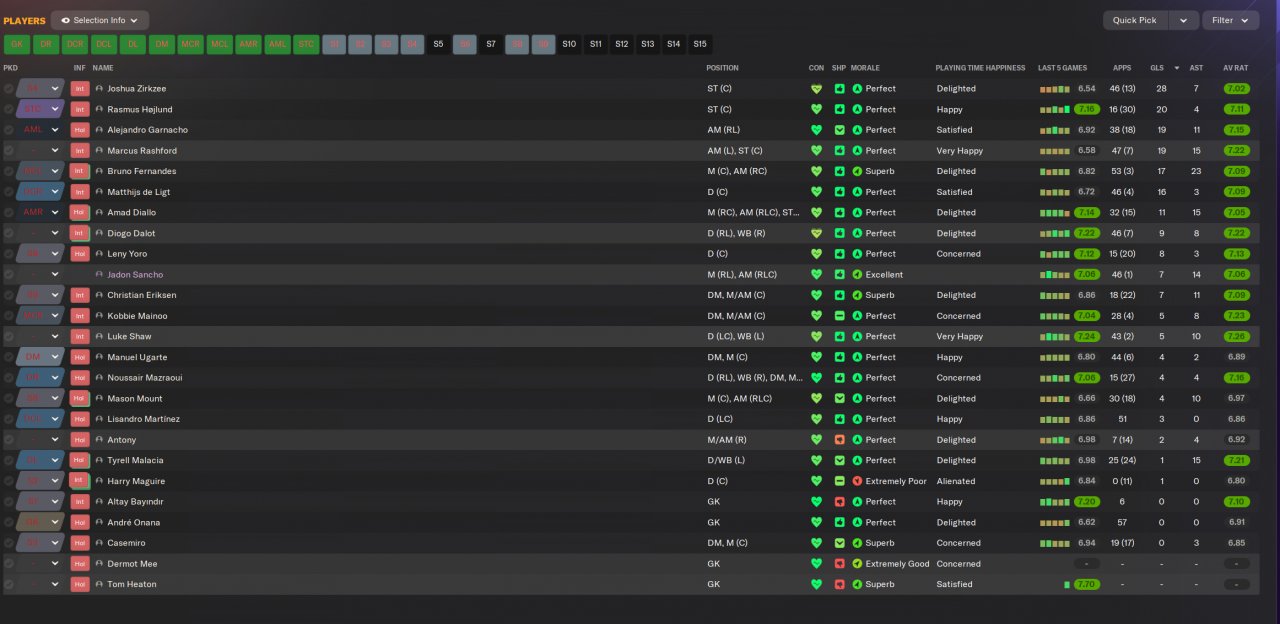
Task: Click the Int badge beside Luke Shaw
Action: click(x=80, y=336)
